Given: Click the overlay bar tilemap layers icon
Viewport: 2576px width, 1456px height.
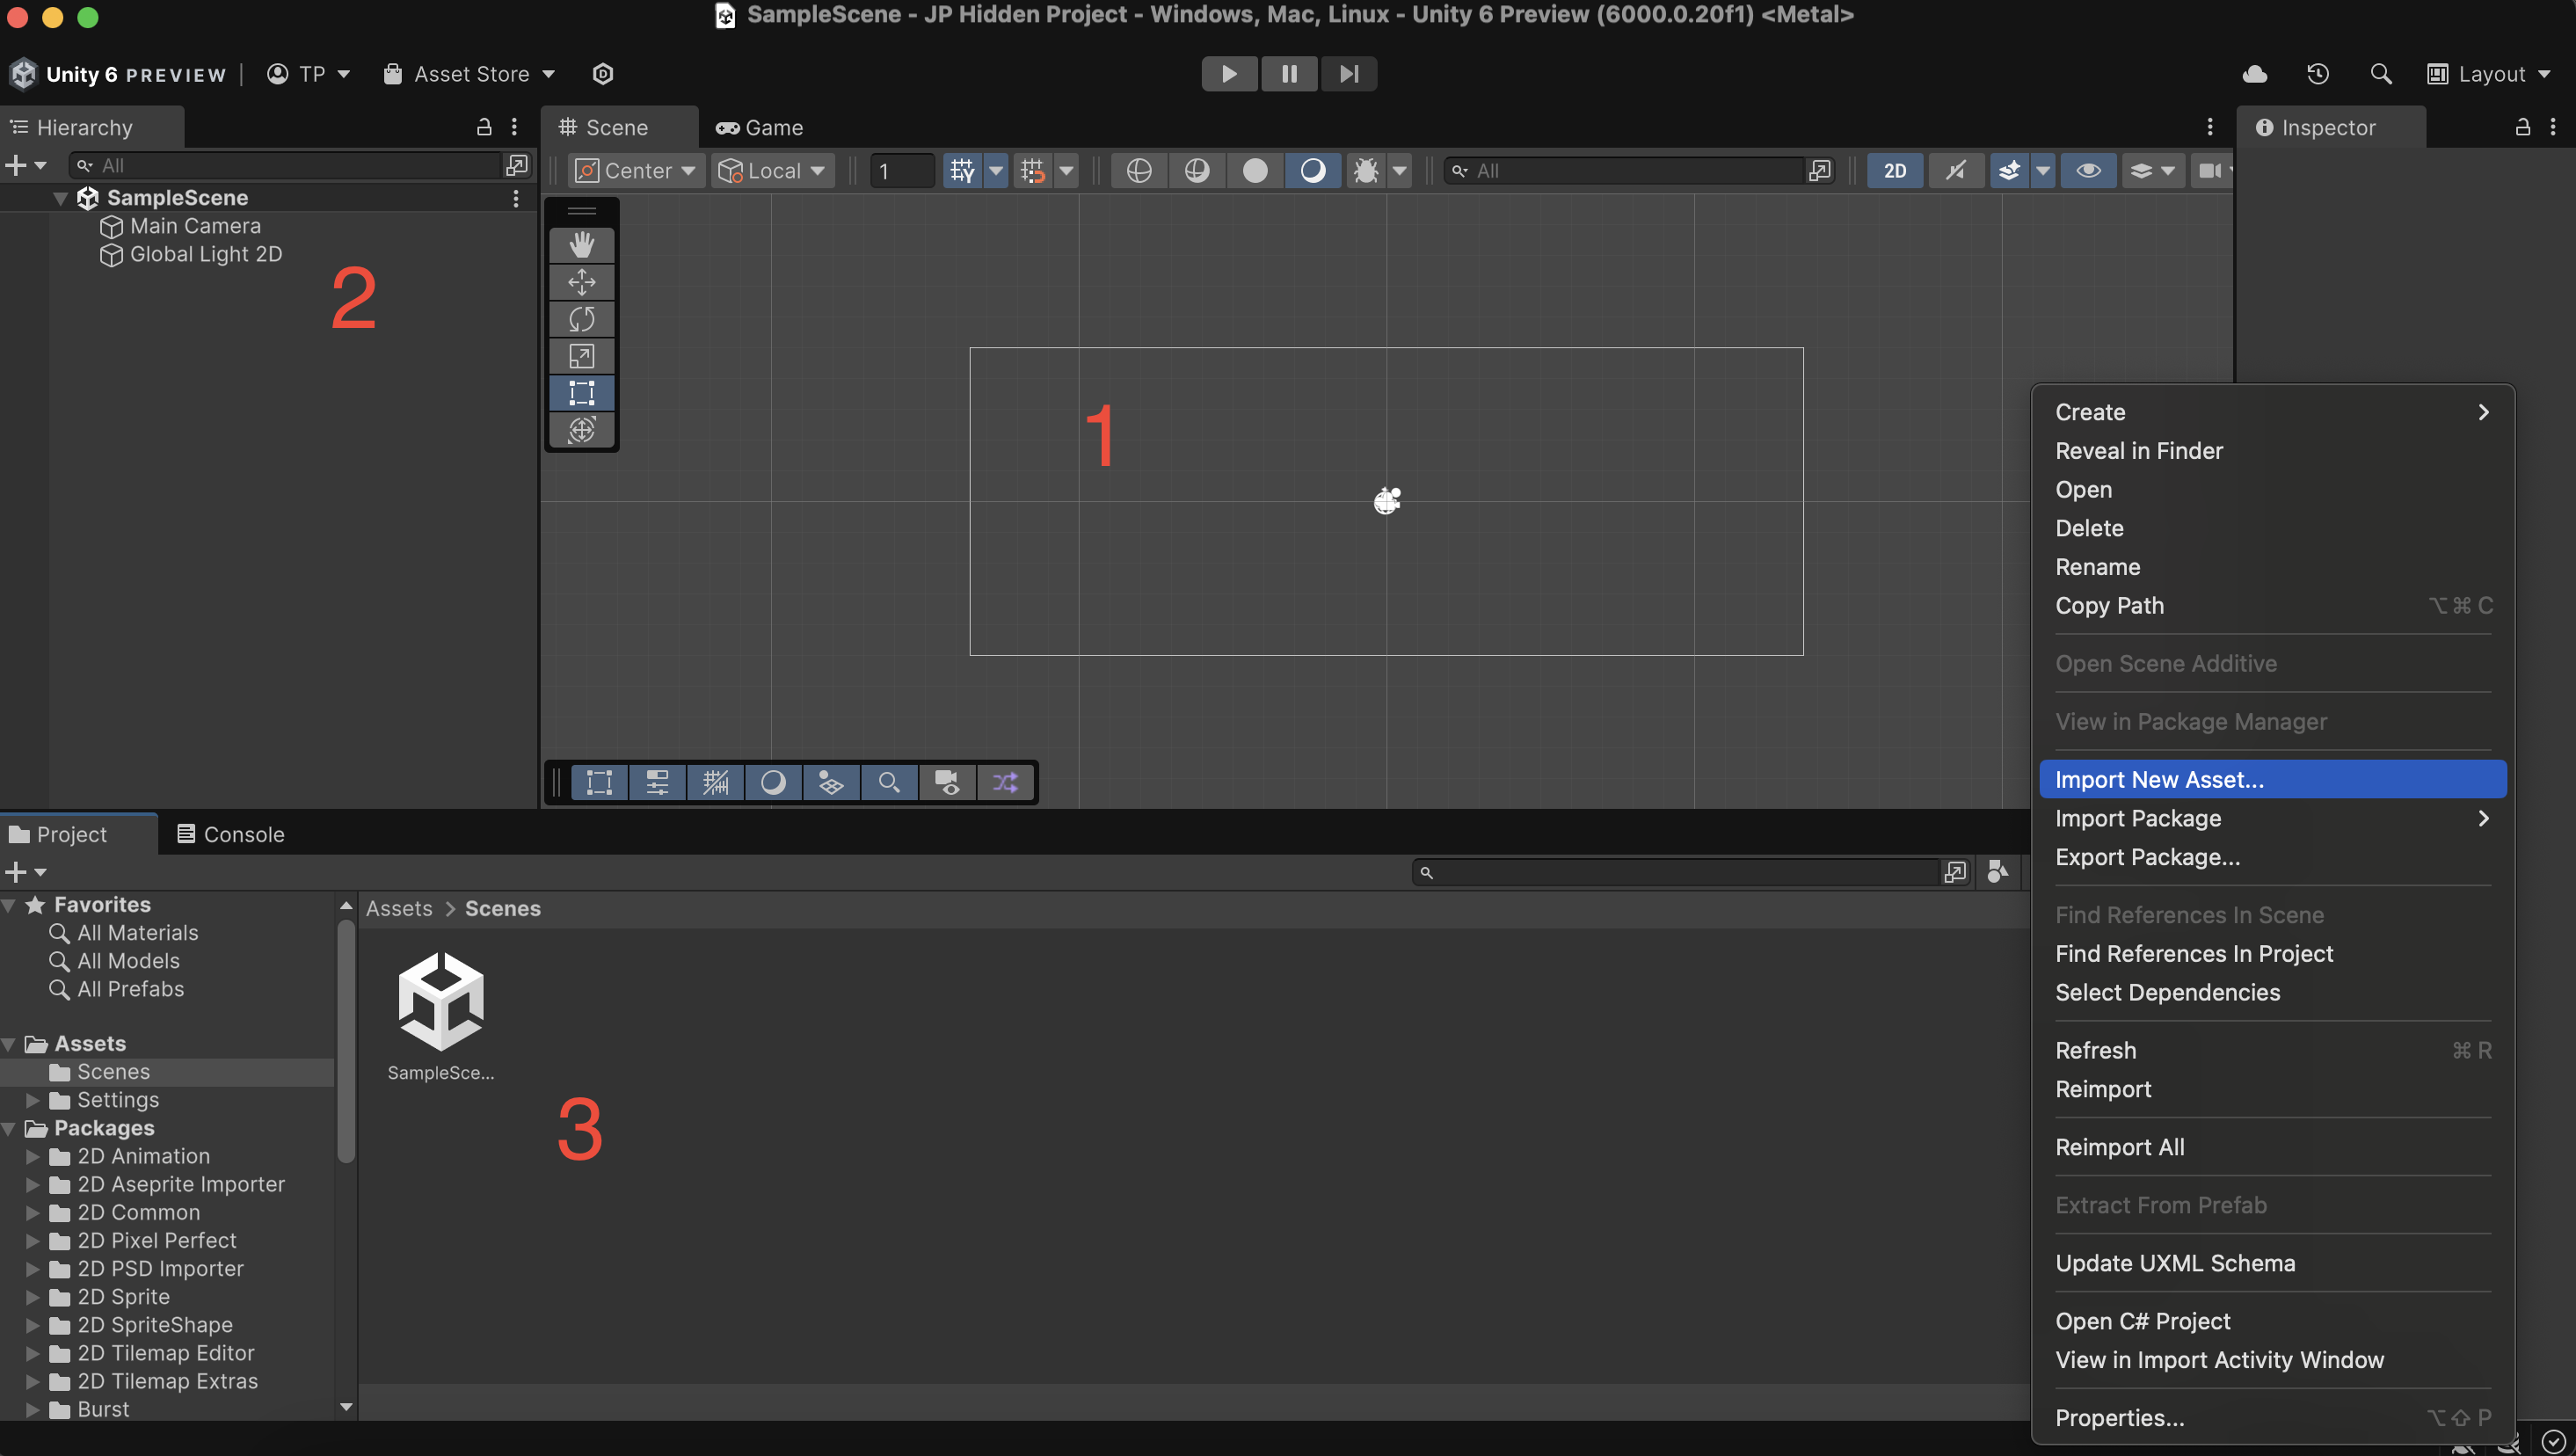Looking at the screenshot, I should (x=830, y=782).
